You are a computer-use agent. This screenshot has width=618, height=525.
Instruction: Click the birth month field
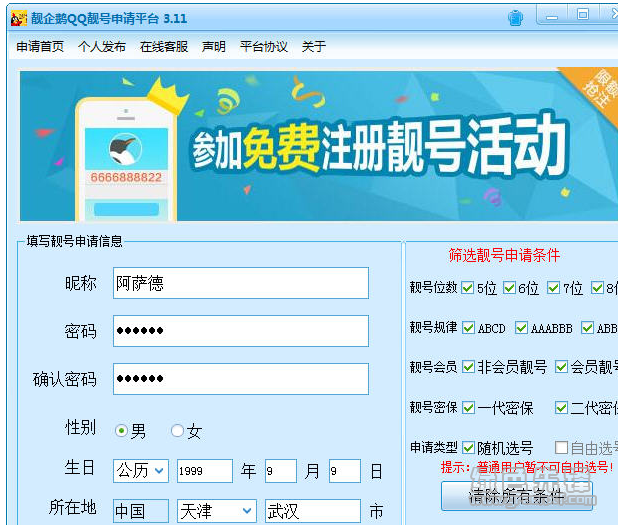281,471
